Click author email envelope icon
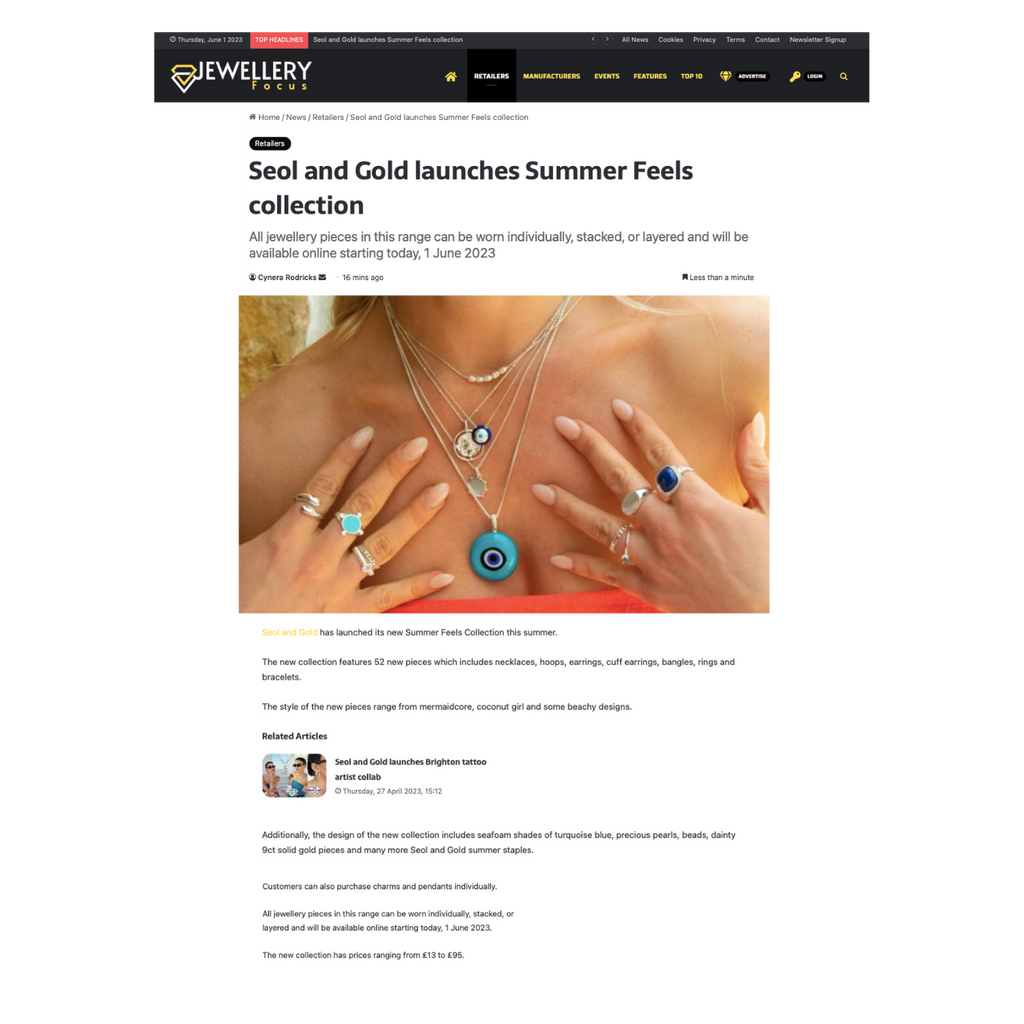The height and width of the screenshot is (1024, 1024). click(322, 277)
